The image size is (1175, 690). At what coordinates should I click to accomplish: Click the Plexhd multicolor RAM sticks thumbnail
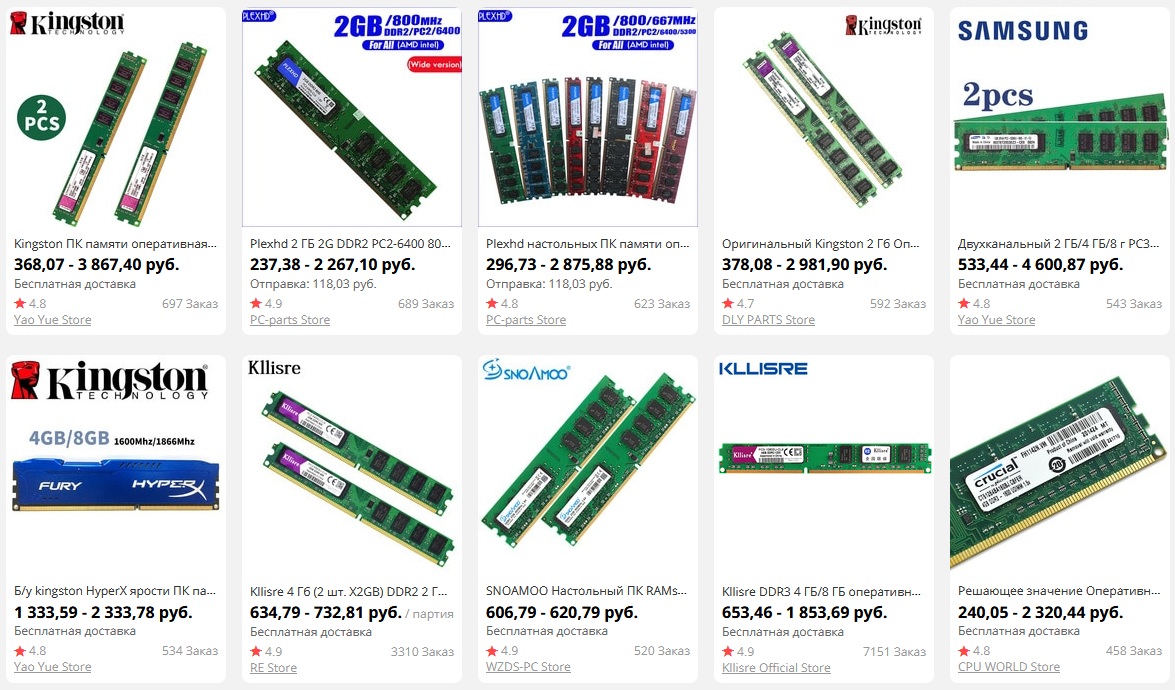click(588, 117)
